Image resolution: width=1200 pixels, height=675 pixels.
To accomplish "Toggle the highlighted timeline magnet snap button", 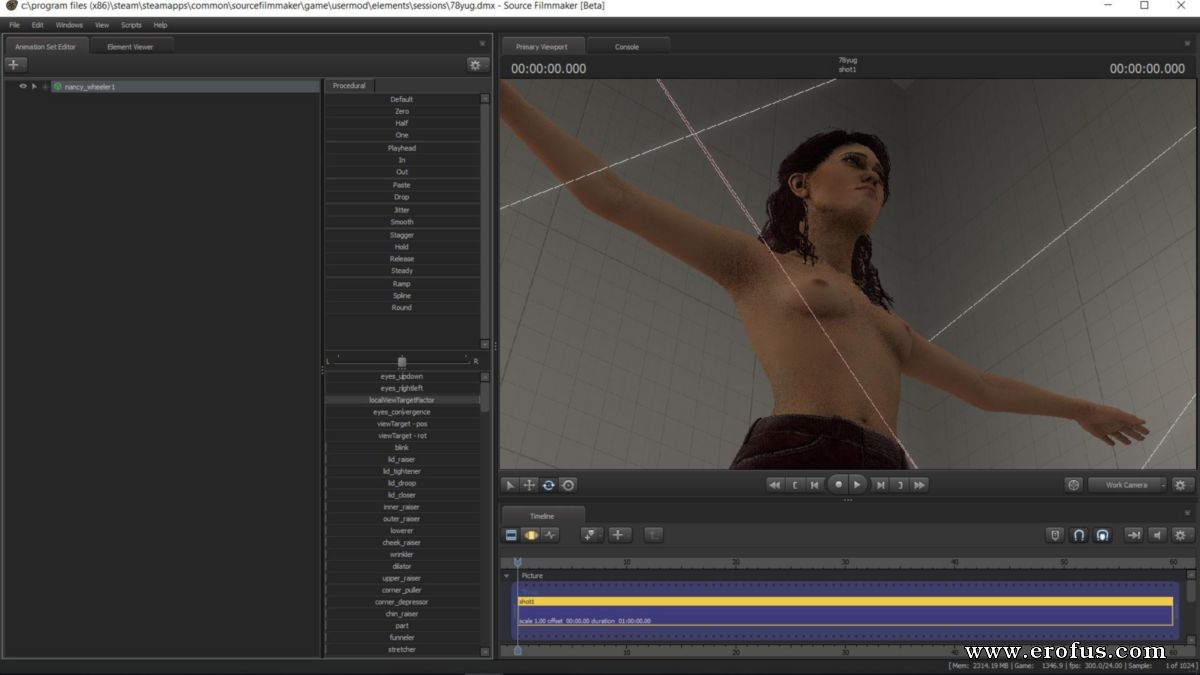I will click(1102, 535).
